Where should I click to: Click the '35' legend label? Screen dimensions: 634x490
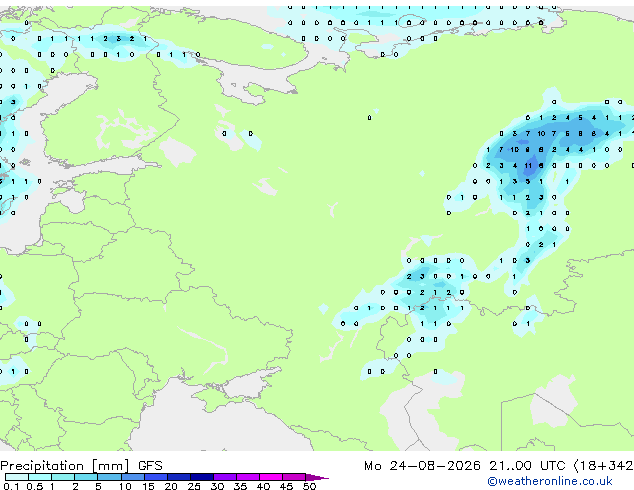coord(240,486)
